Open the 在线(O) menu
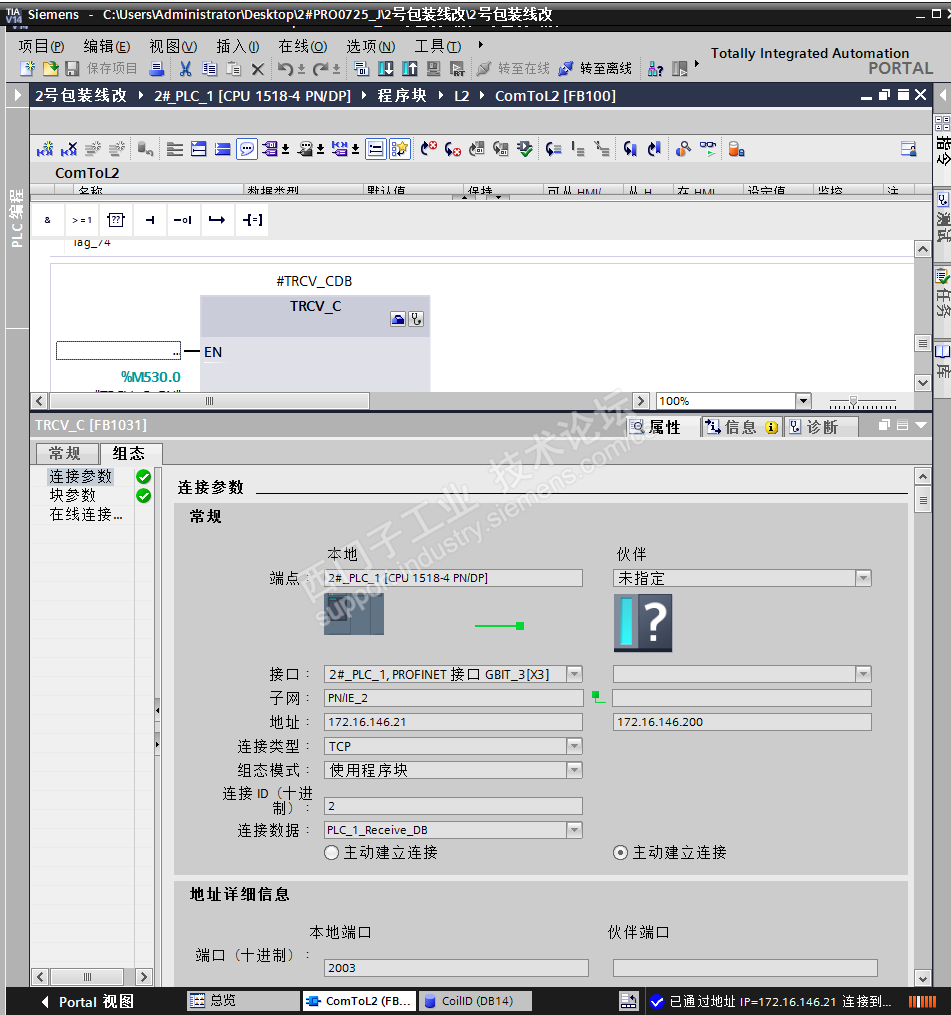Viewport: 951px width, 1015px height. click(x=302, y=46)
